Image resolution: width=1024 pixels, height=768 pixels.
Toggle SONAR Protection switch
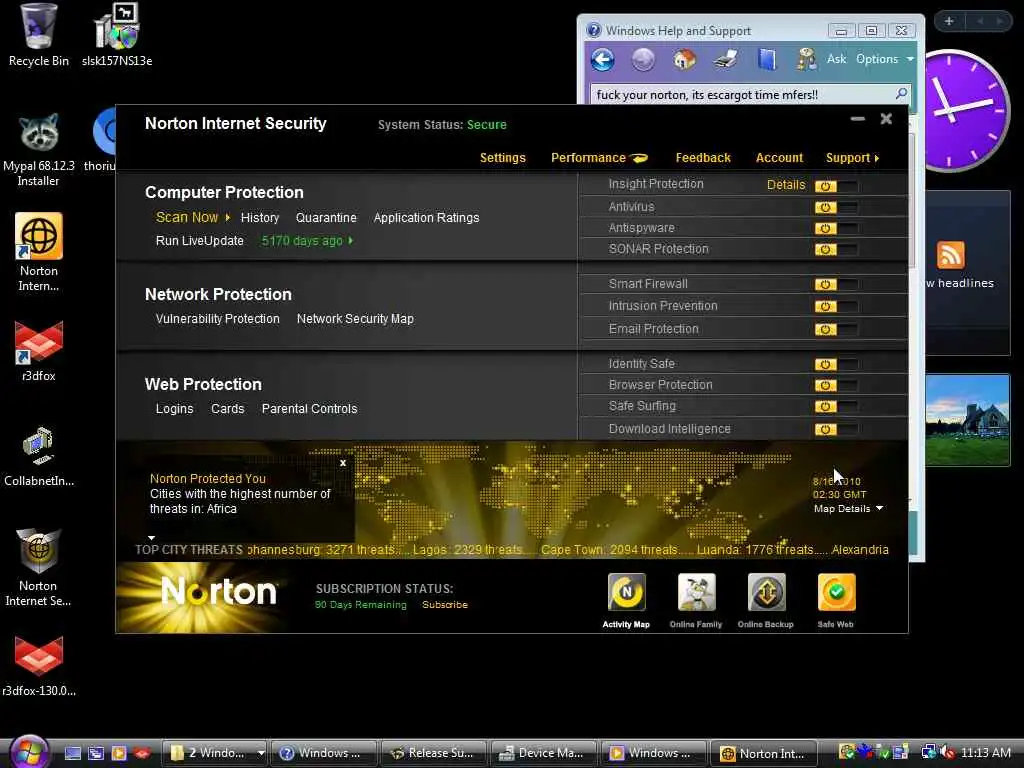coord(836,249)
